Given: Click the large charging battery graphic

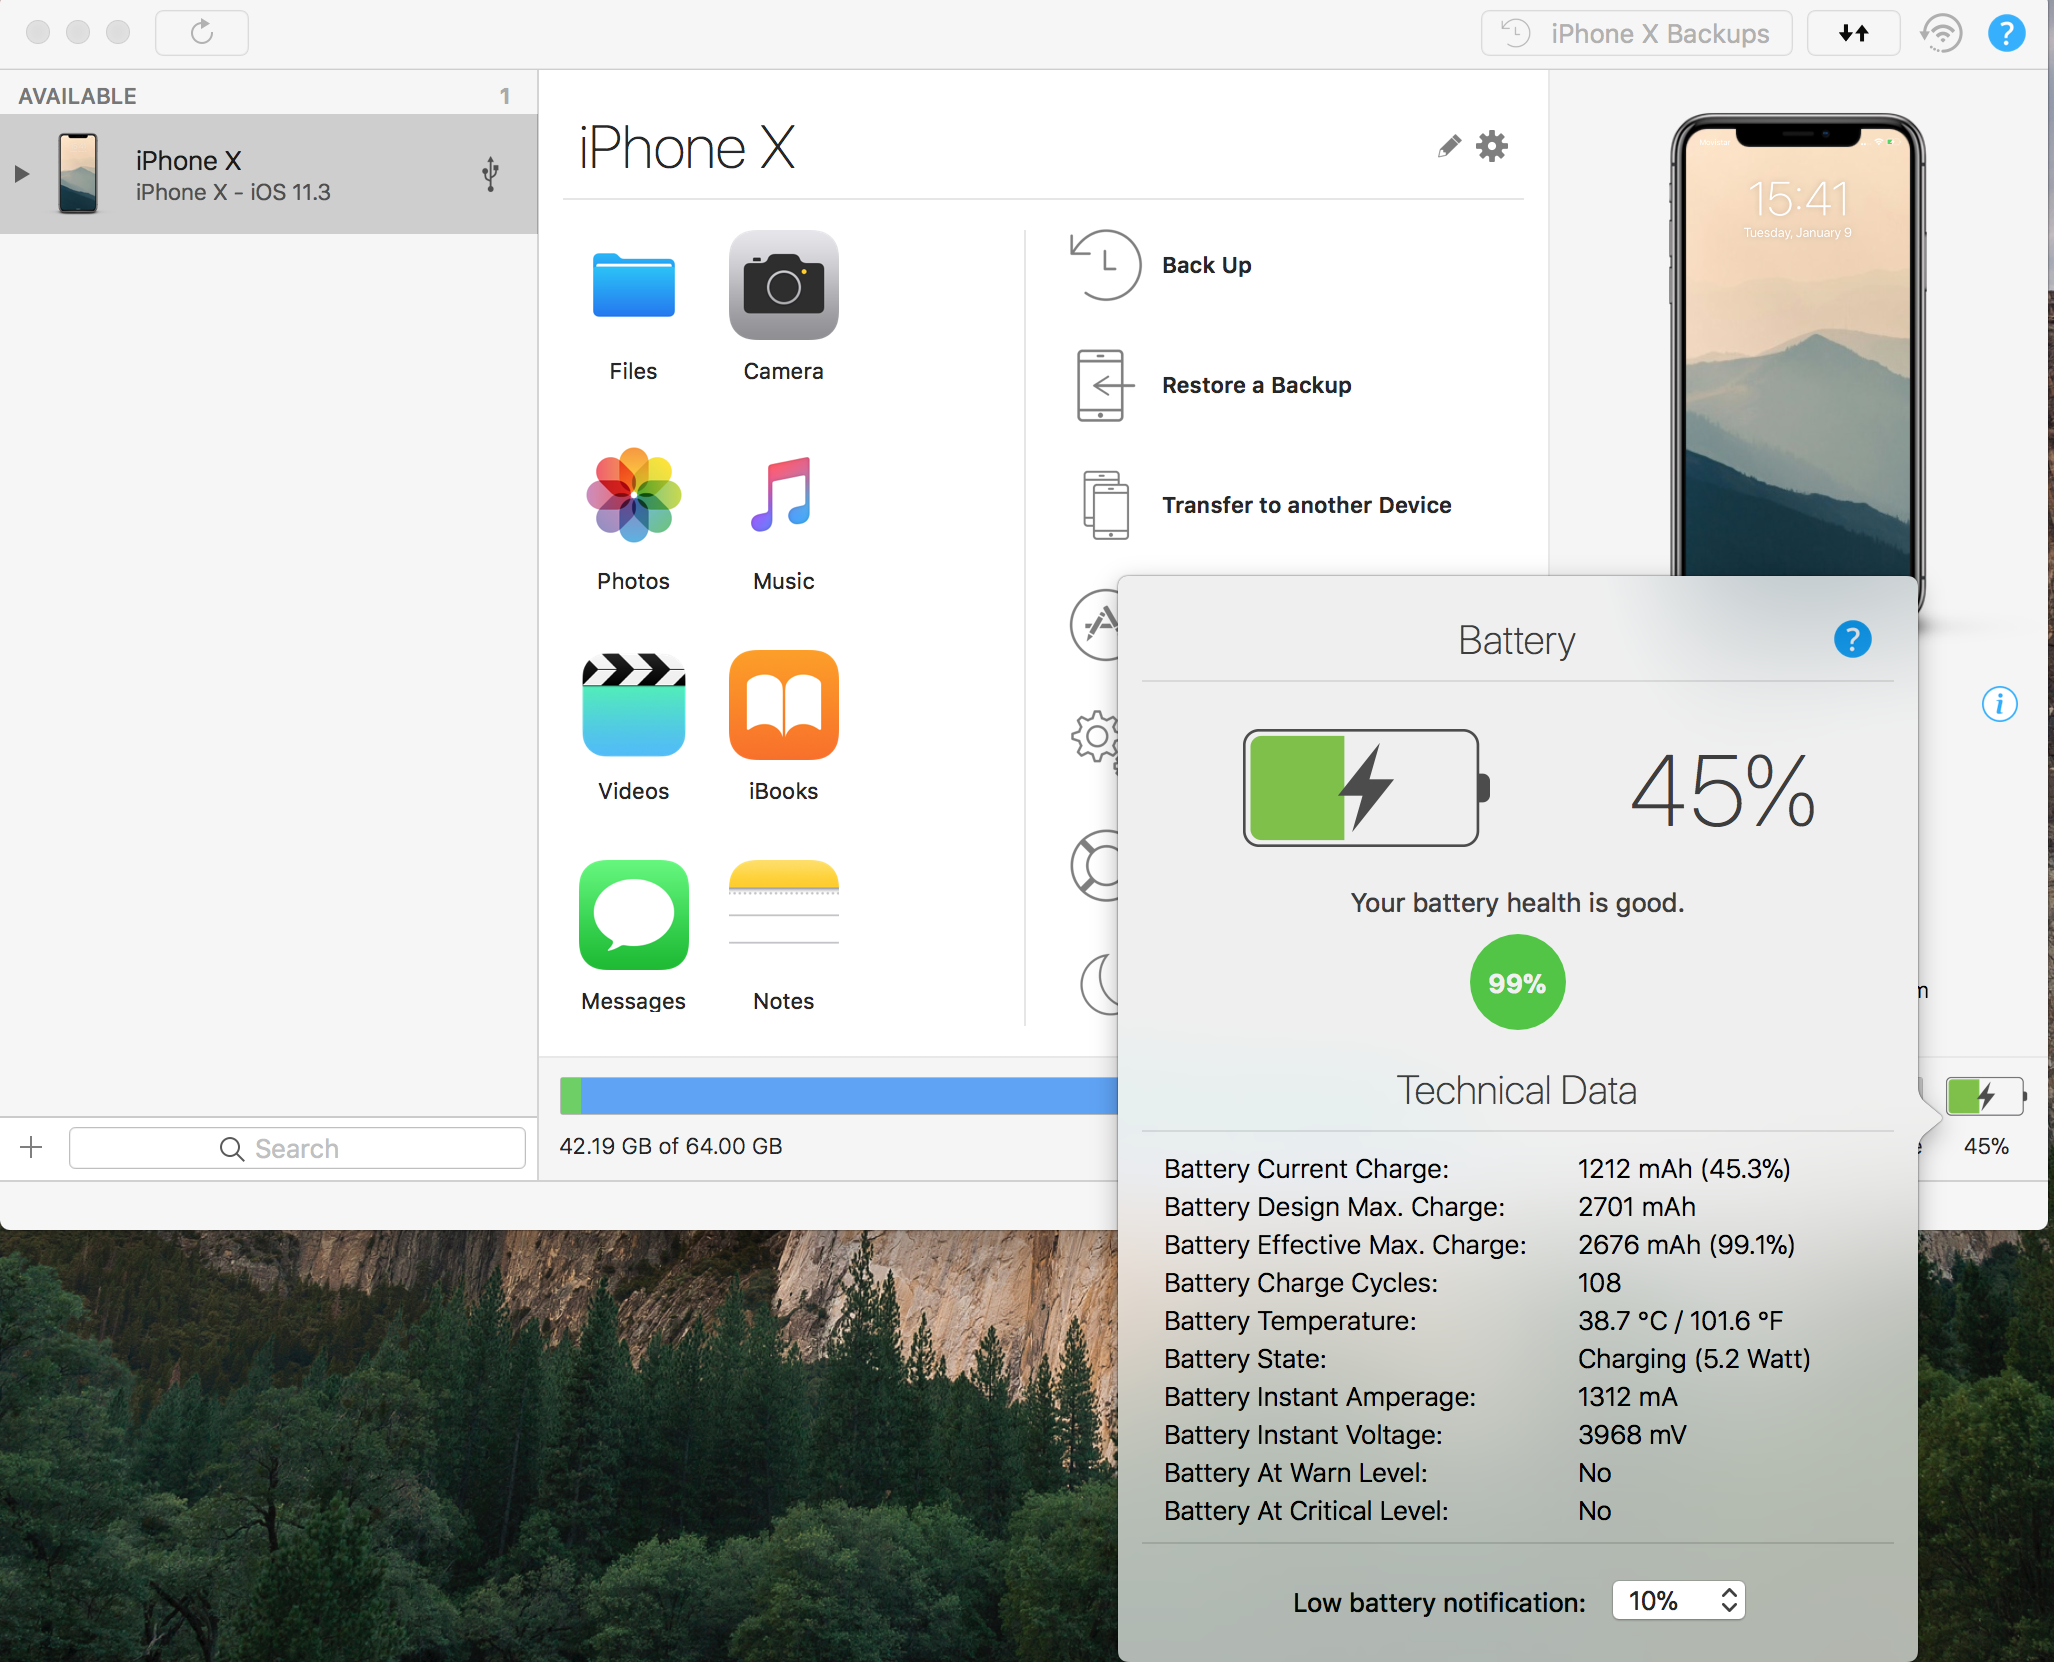Looking at the screenshot, I should tap(1366, 788).
